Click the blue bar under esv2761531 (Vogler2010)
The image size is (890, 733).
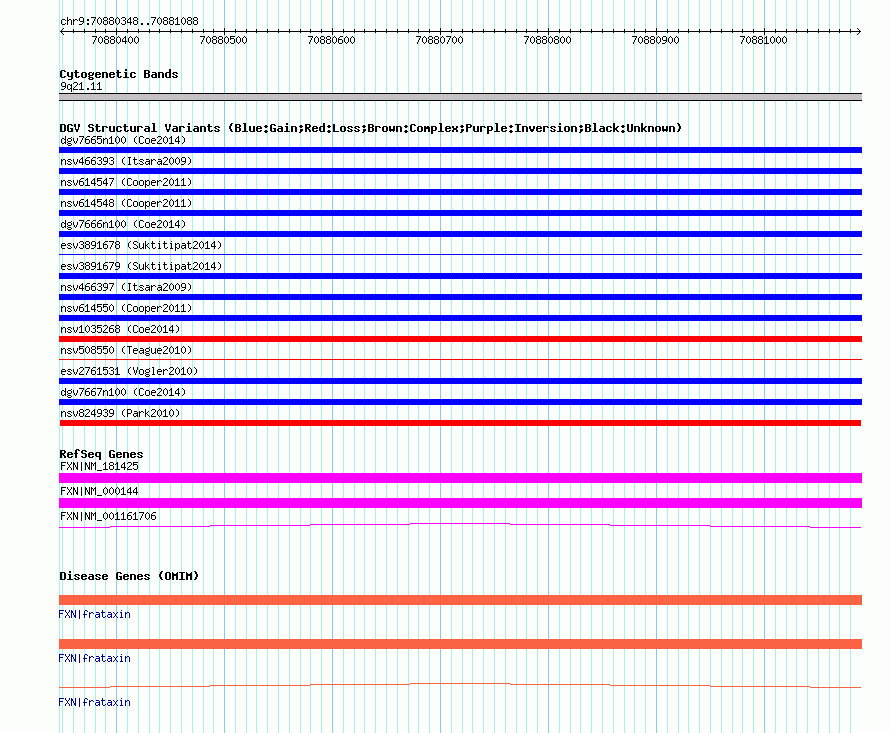(460, 381)
